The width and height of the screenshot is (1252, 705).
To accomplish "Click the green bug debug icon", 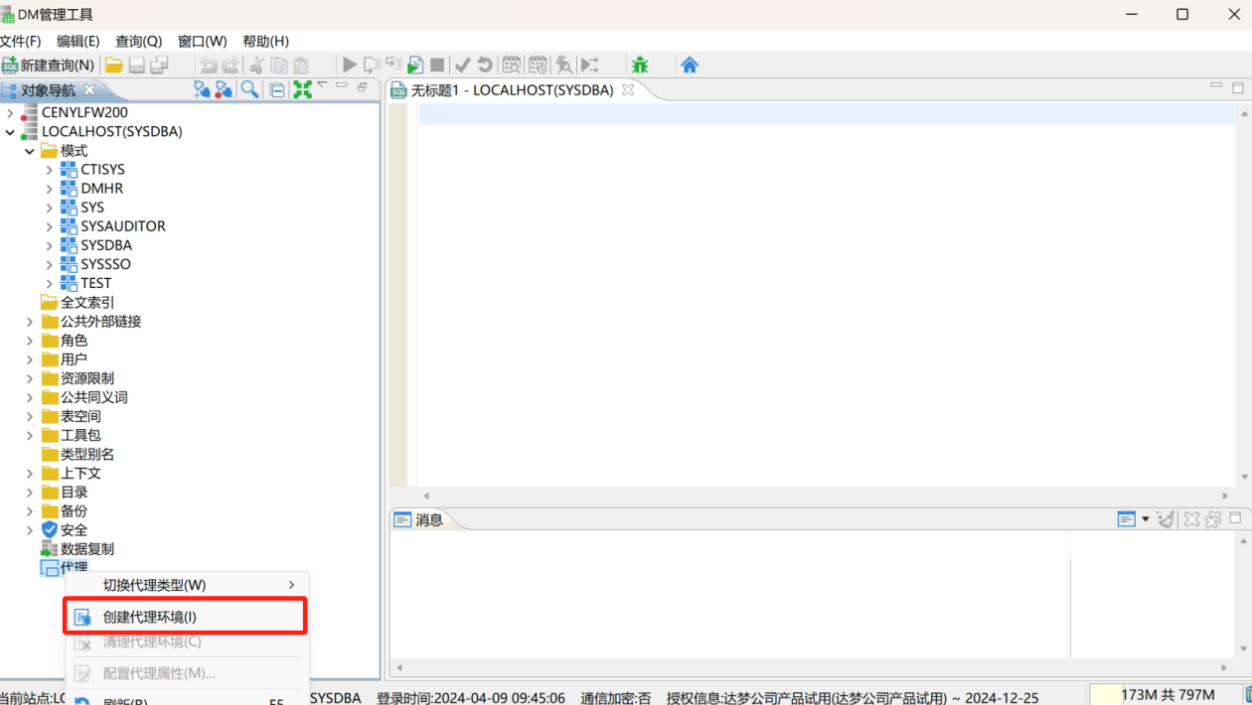I will (640, 65).
